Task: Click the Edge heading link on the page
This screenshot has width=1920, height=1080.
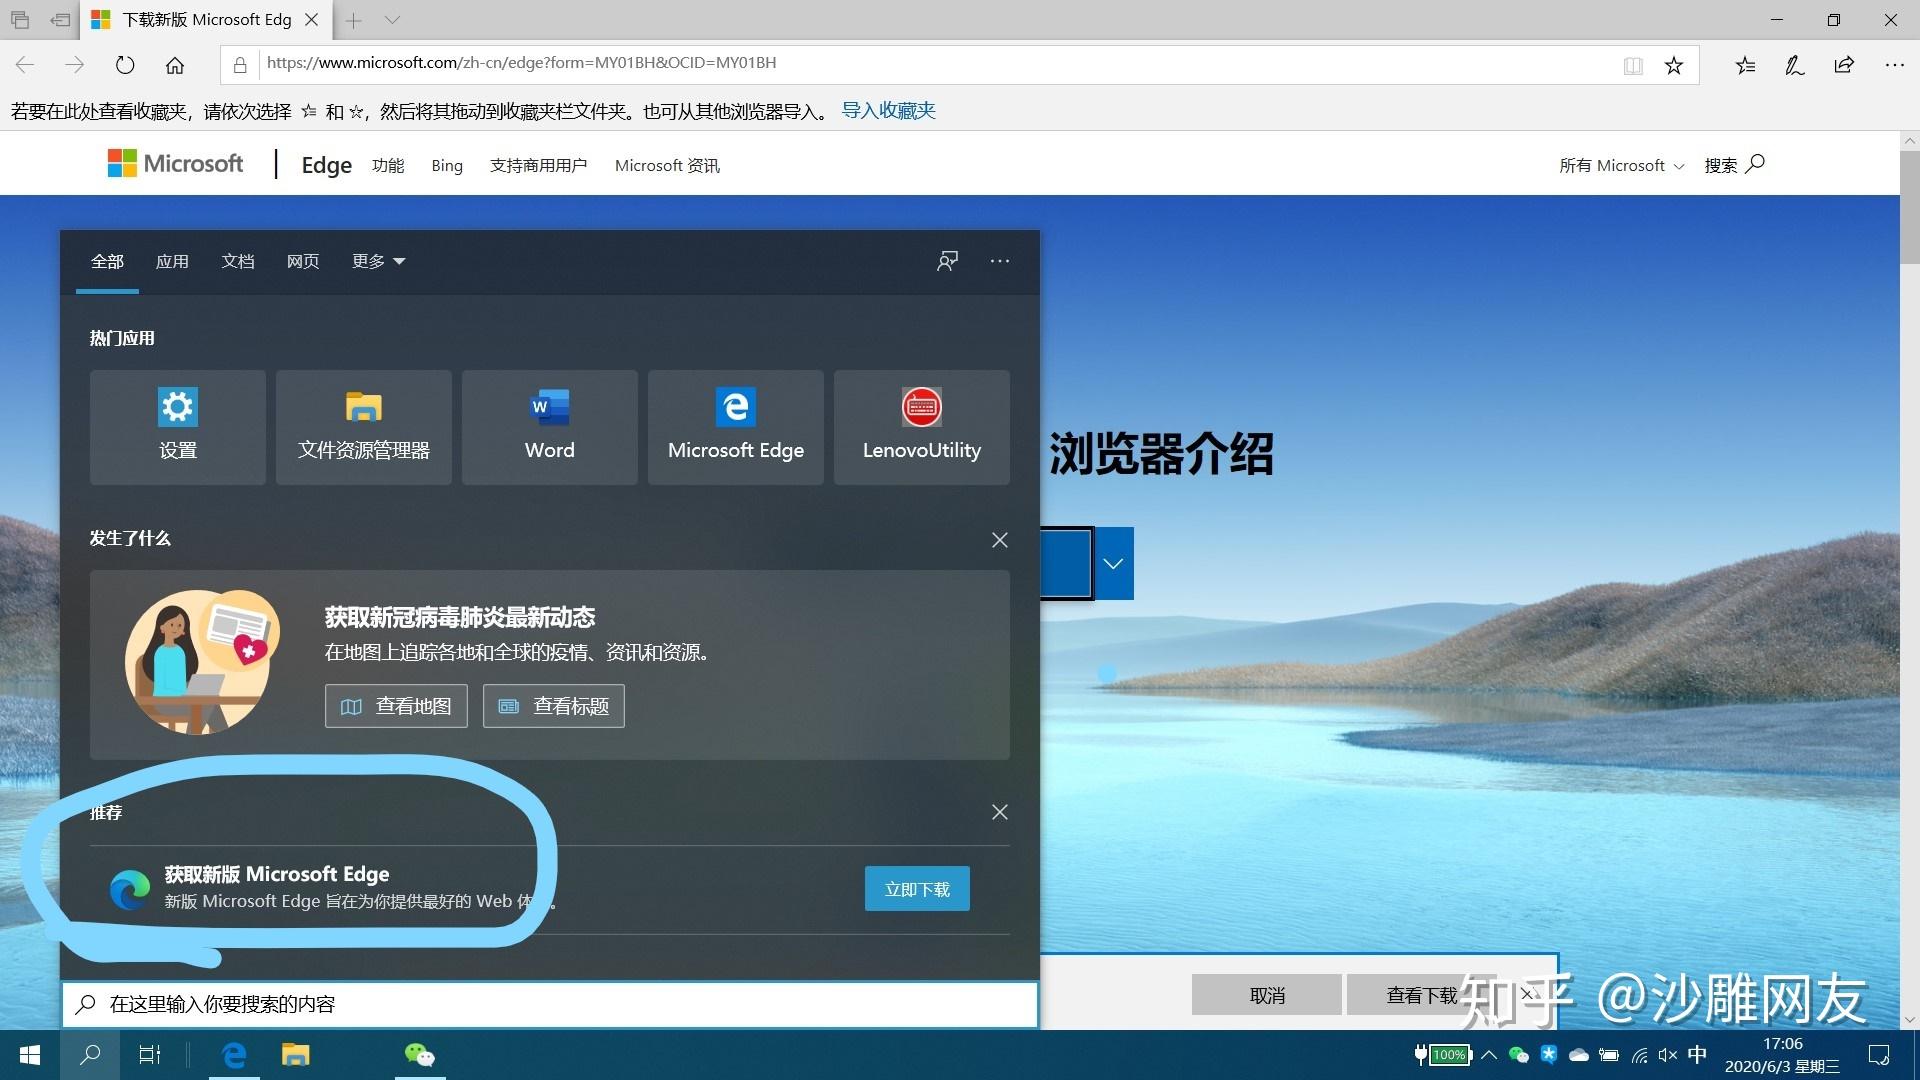Action: tap(327, 165)
